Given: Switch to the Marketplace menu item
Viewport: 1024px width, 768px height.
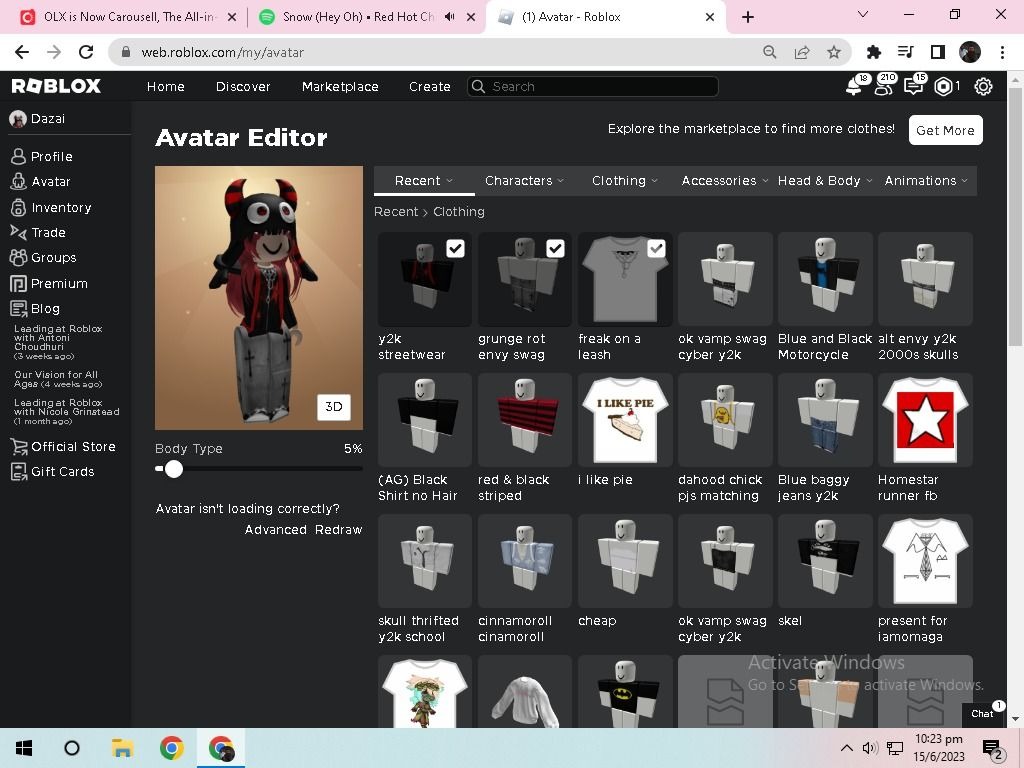Looking at the screenshot, I should [x=339, y=87].
